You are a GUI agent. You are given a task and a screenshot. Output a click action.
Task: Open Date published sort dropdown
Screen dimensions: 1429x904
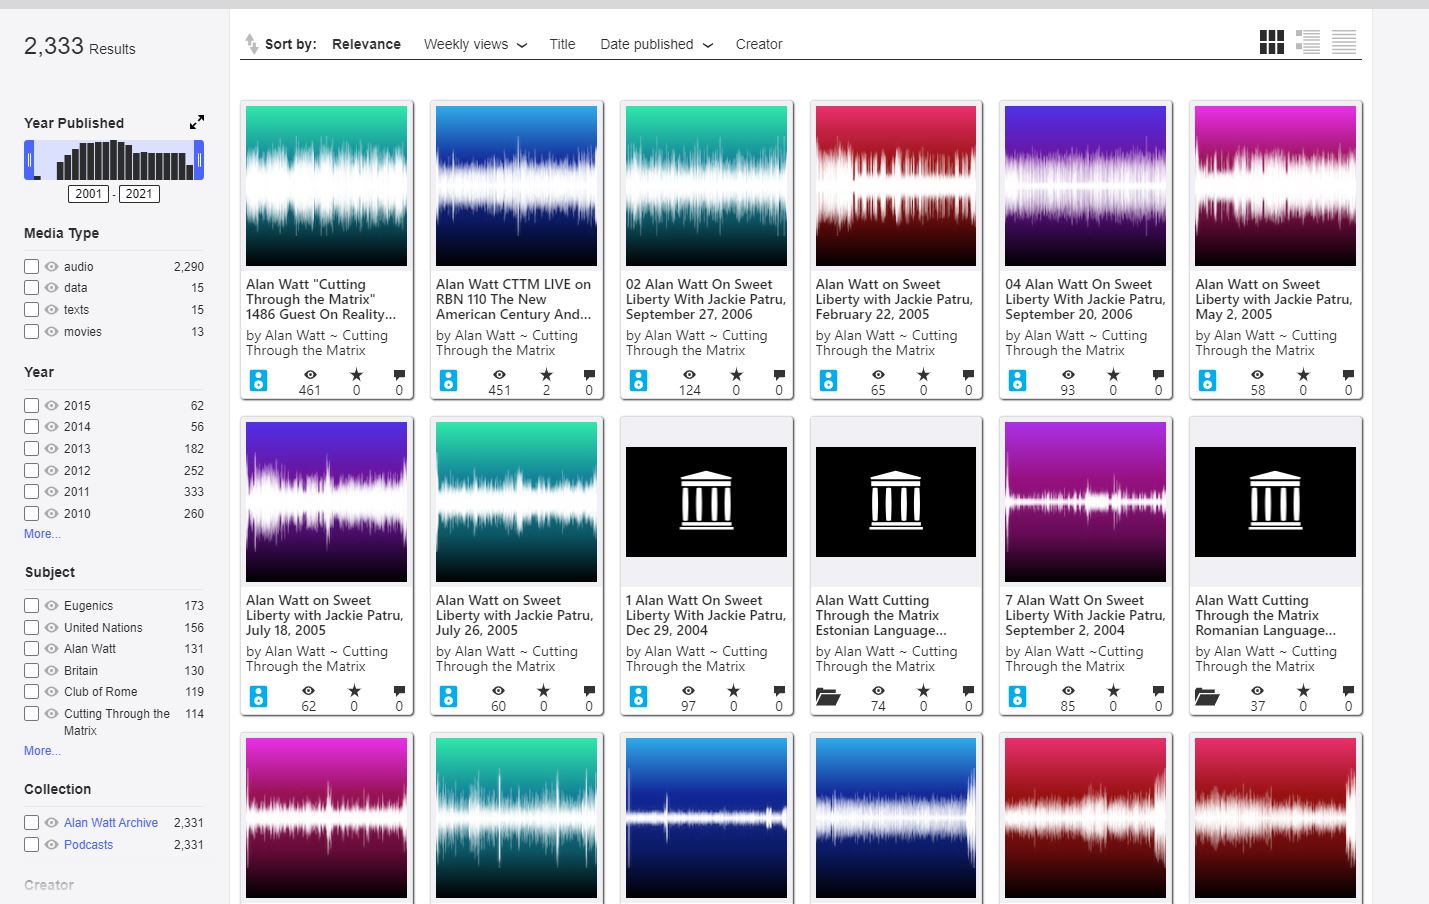656,44
